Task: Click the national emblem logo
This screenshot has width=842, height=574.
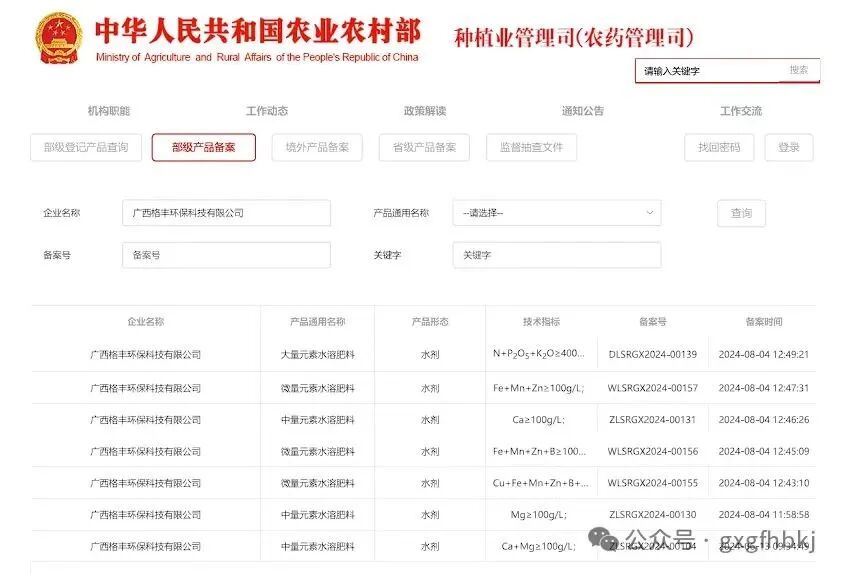Action: point(59,39)
